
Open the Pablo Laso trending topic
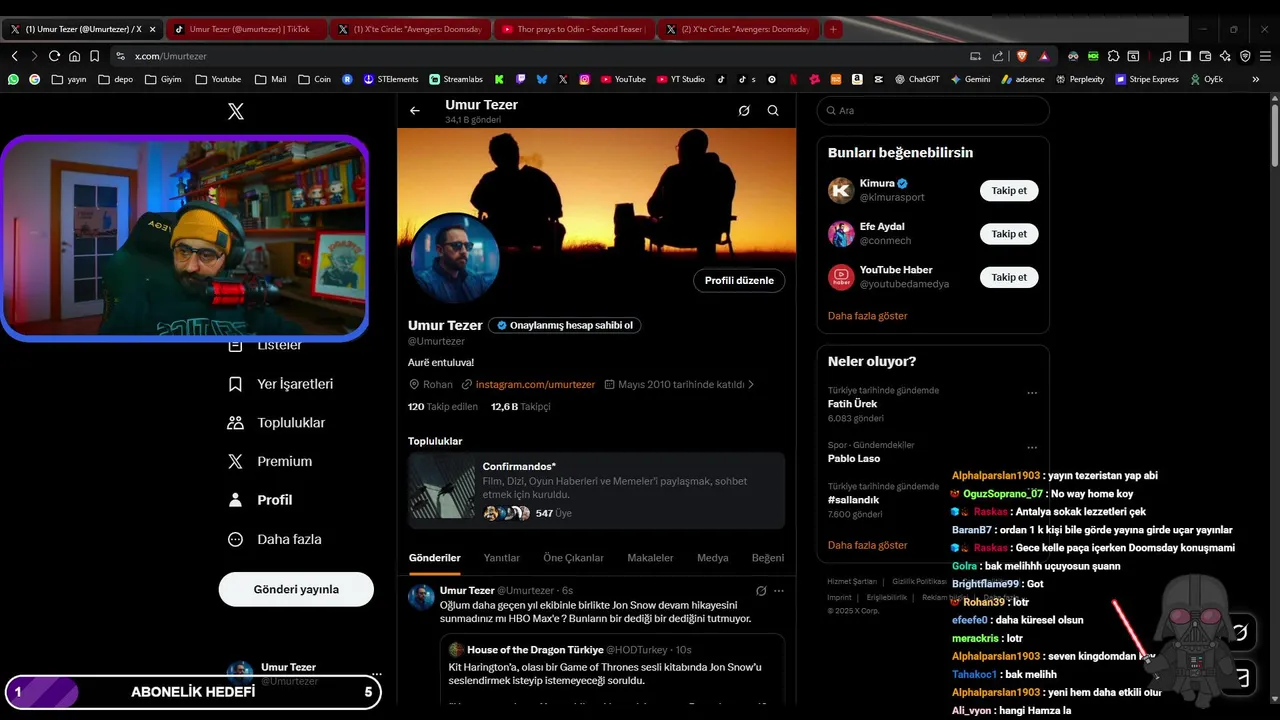[854, 459]
